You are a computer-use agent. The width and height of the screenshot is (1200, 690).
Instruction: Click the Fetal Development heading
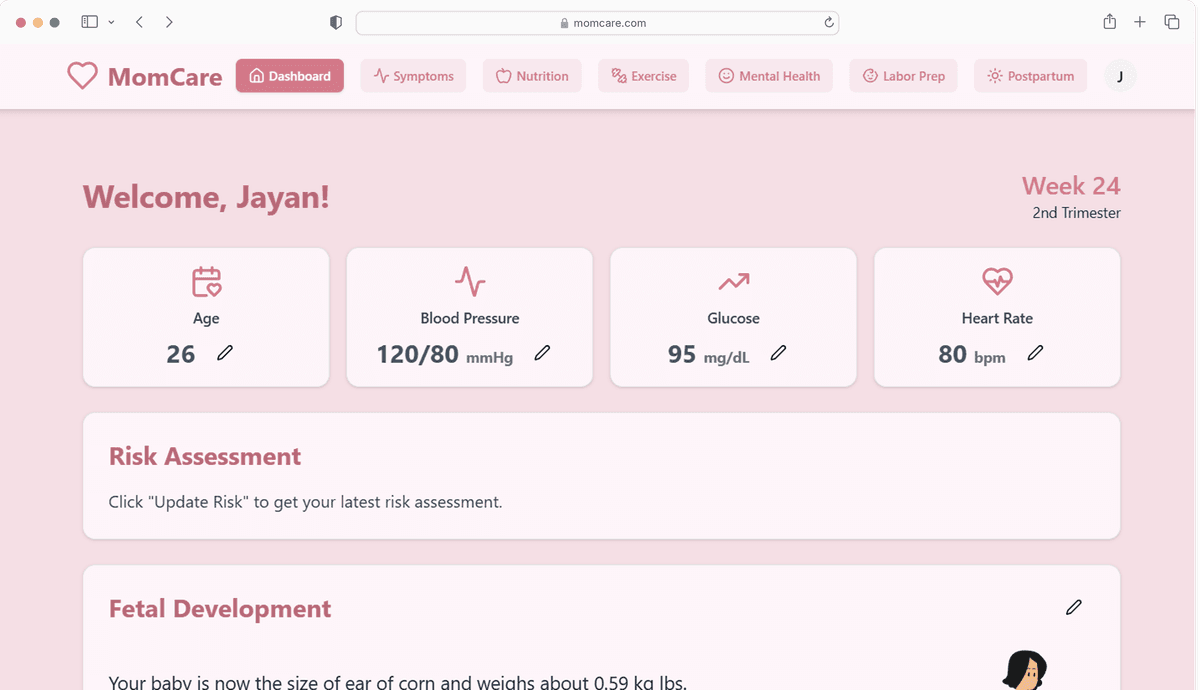click(x=220, y=609)
